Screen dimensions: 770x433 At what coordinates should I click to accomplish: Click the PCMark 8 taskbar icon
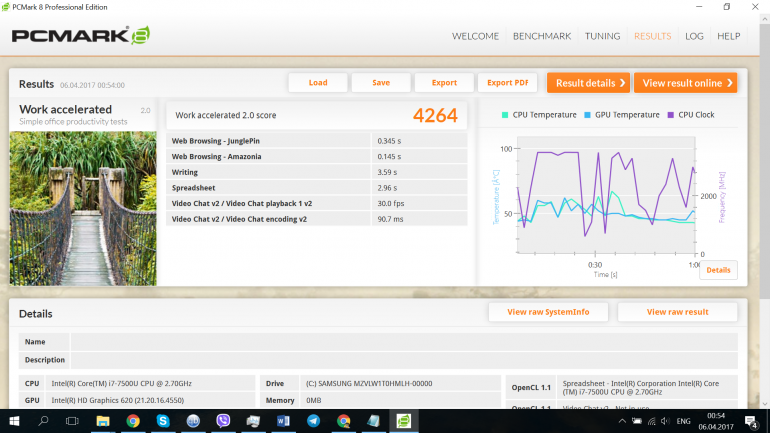[404, 421]
